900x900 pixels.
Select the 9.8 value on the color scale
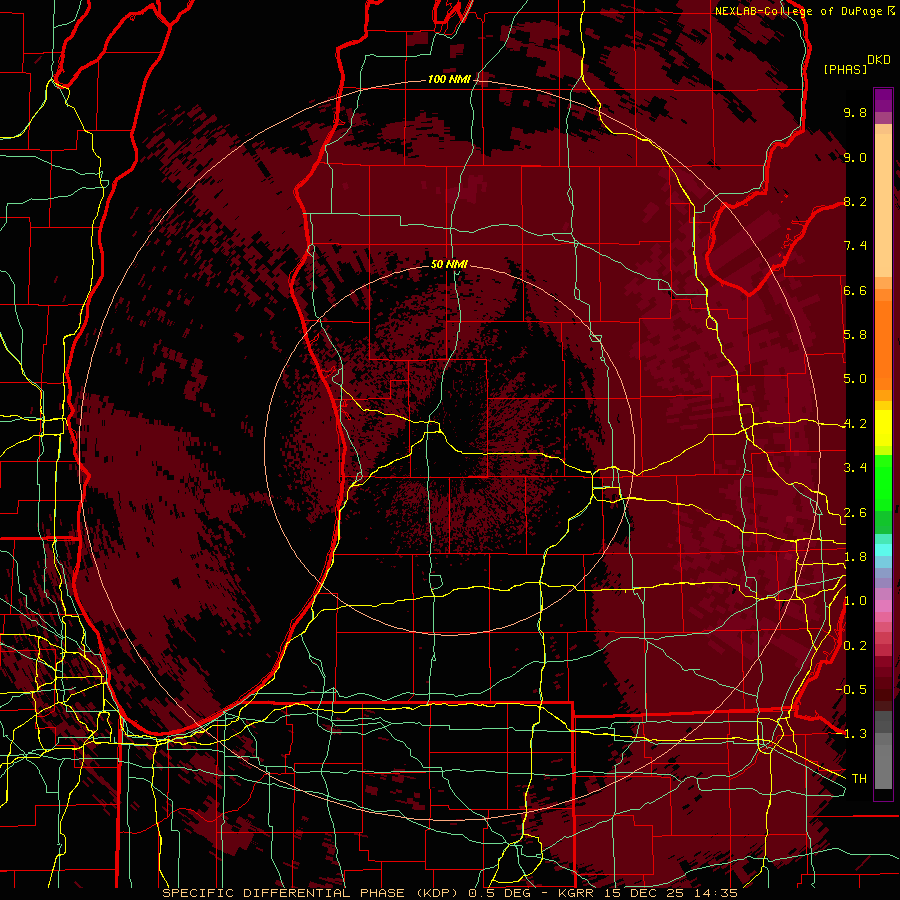point(855,112)
